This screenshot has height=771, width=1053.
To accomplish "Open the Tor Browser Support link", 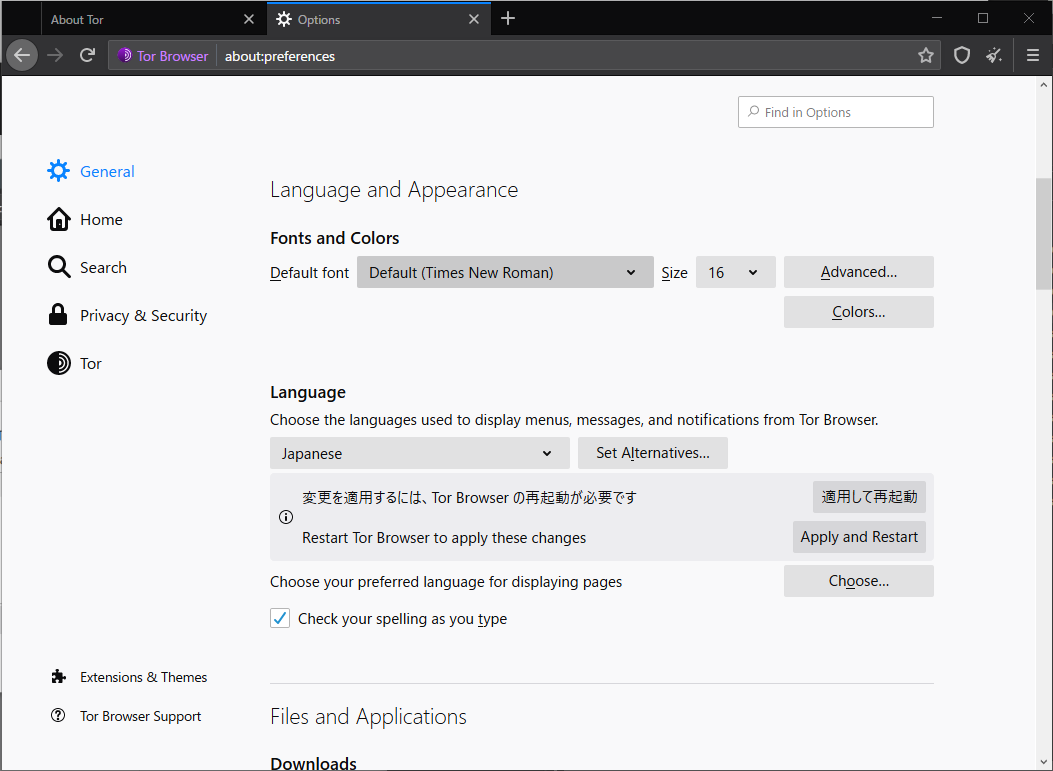I will (140, 716).
